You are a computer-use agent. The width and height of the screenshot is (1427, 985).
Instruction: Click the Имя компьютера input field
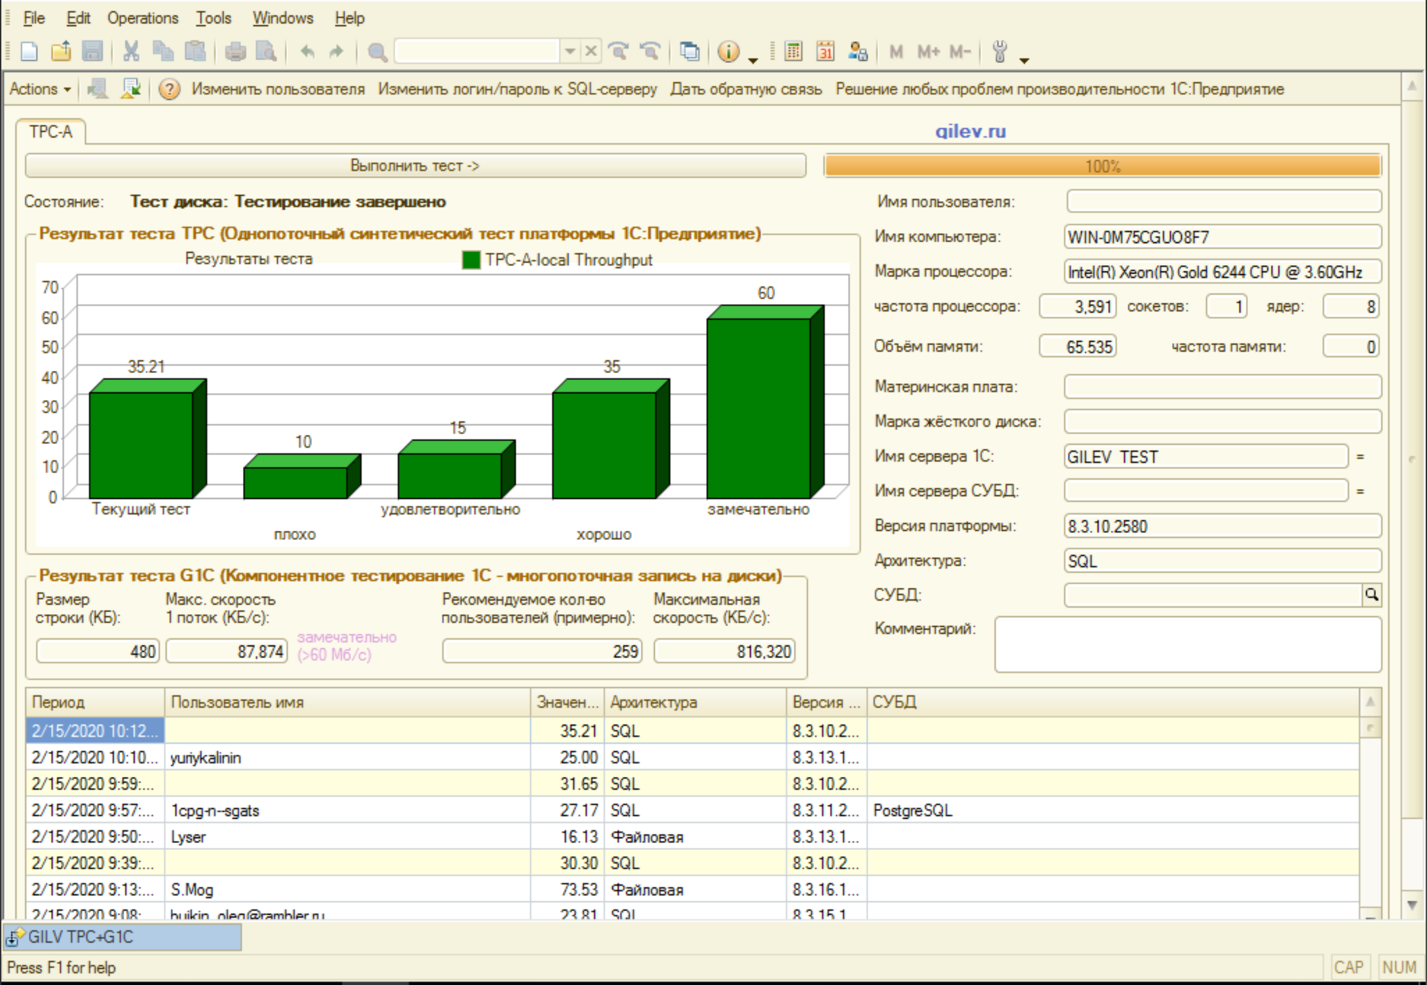click(x=1222, y=237)
